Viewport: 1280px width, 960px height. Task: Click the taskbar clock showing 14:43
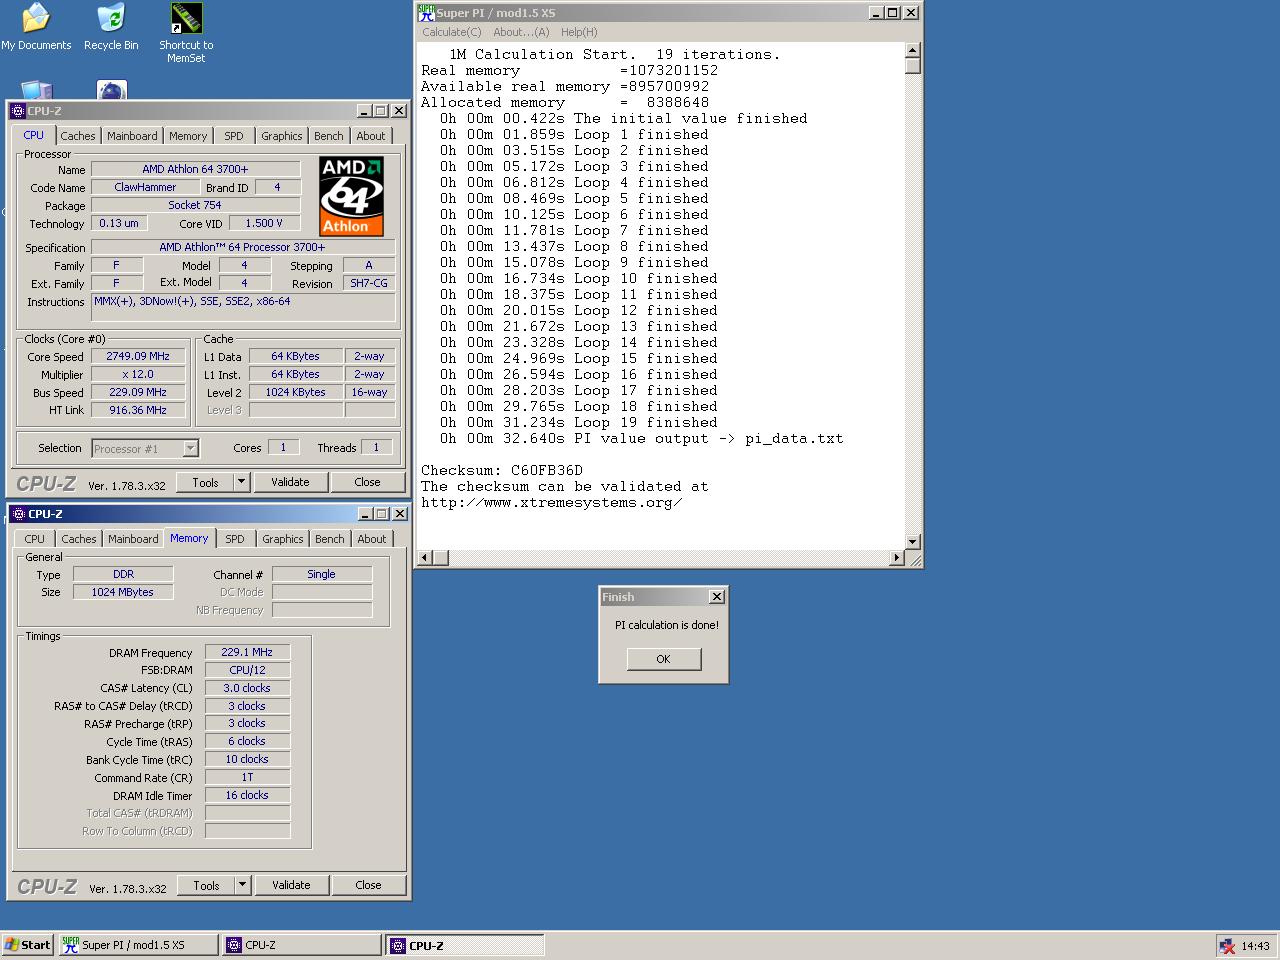click(1255, 946)
